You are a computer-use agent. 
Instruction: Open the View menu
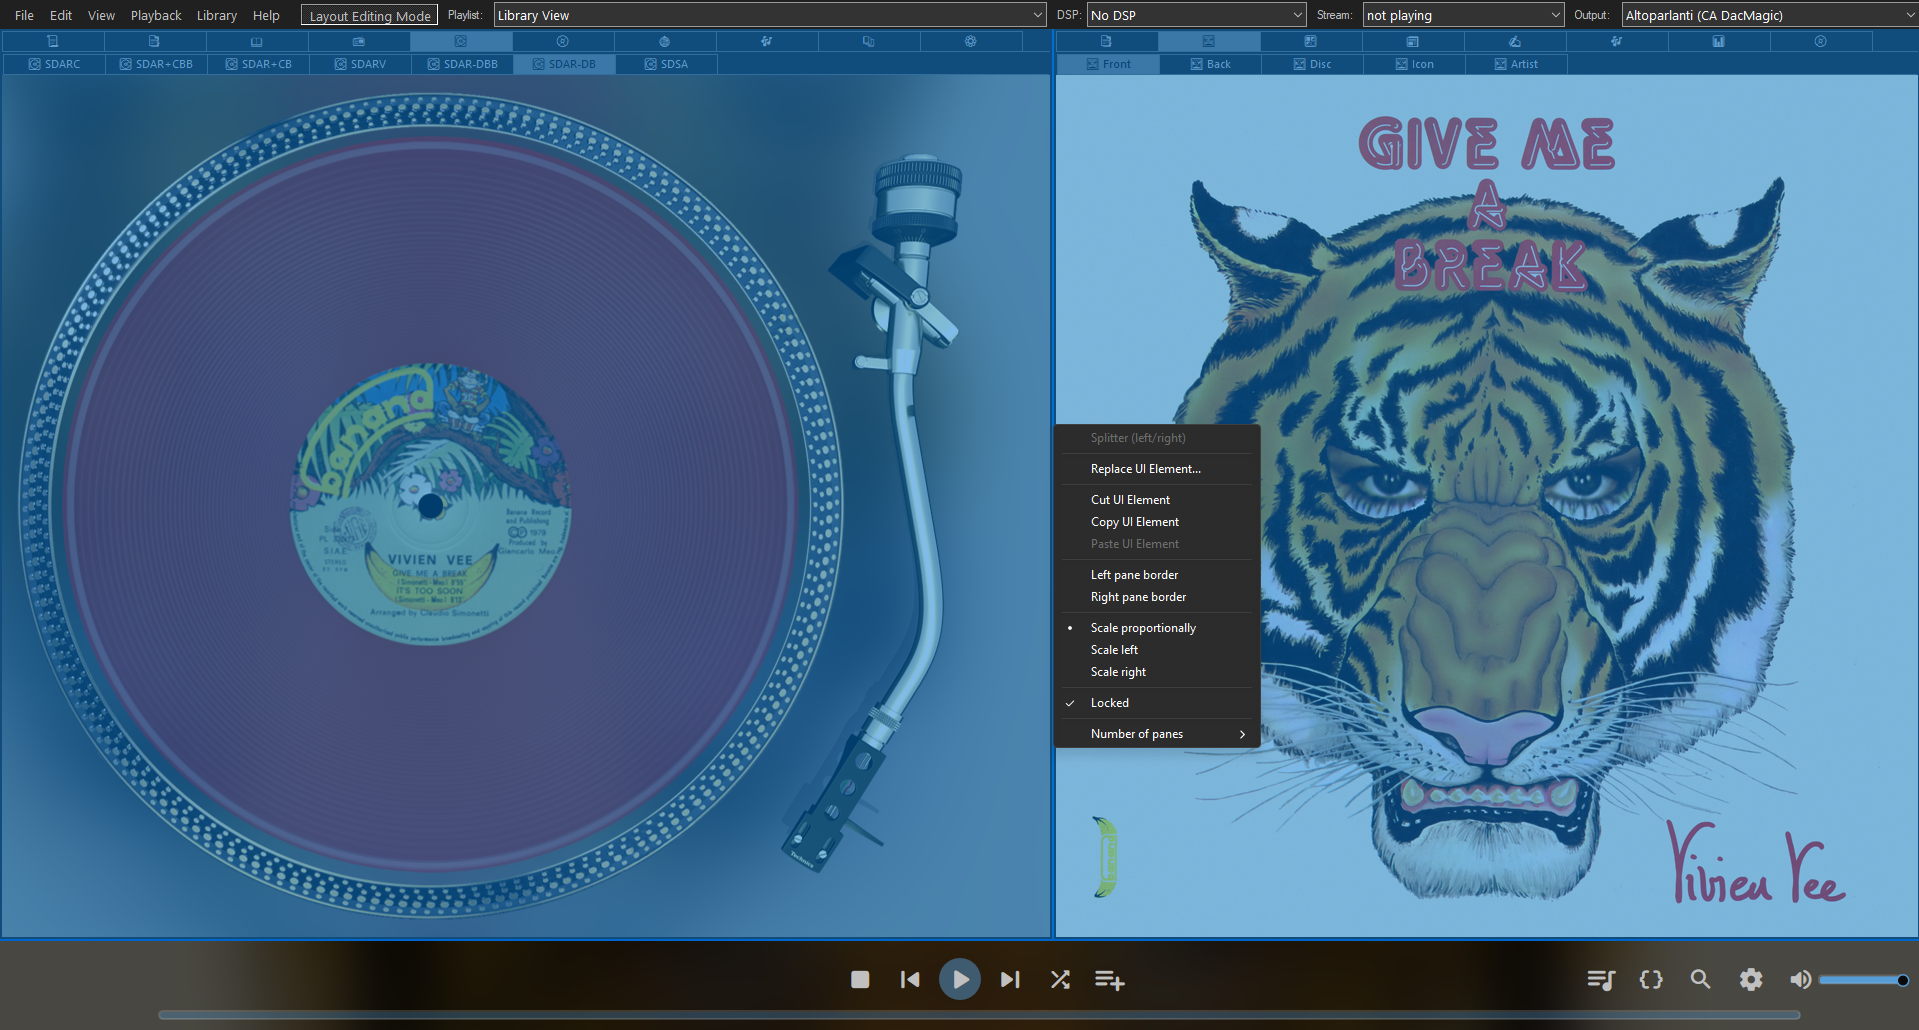click(101, 15)
